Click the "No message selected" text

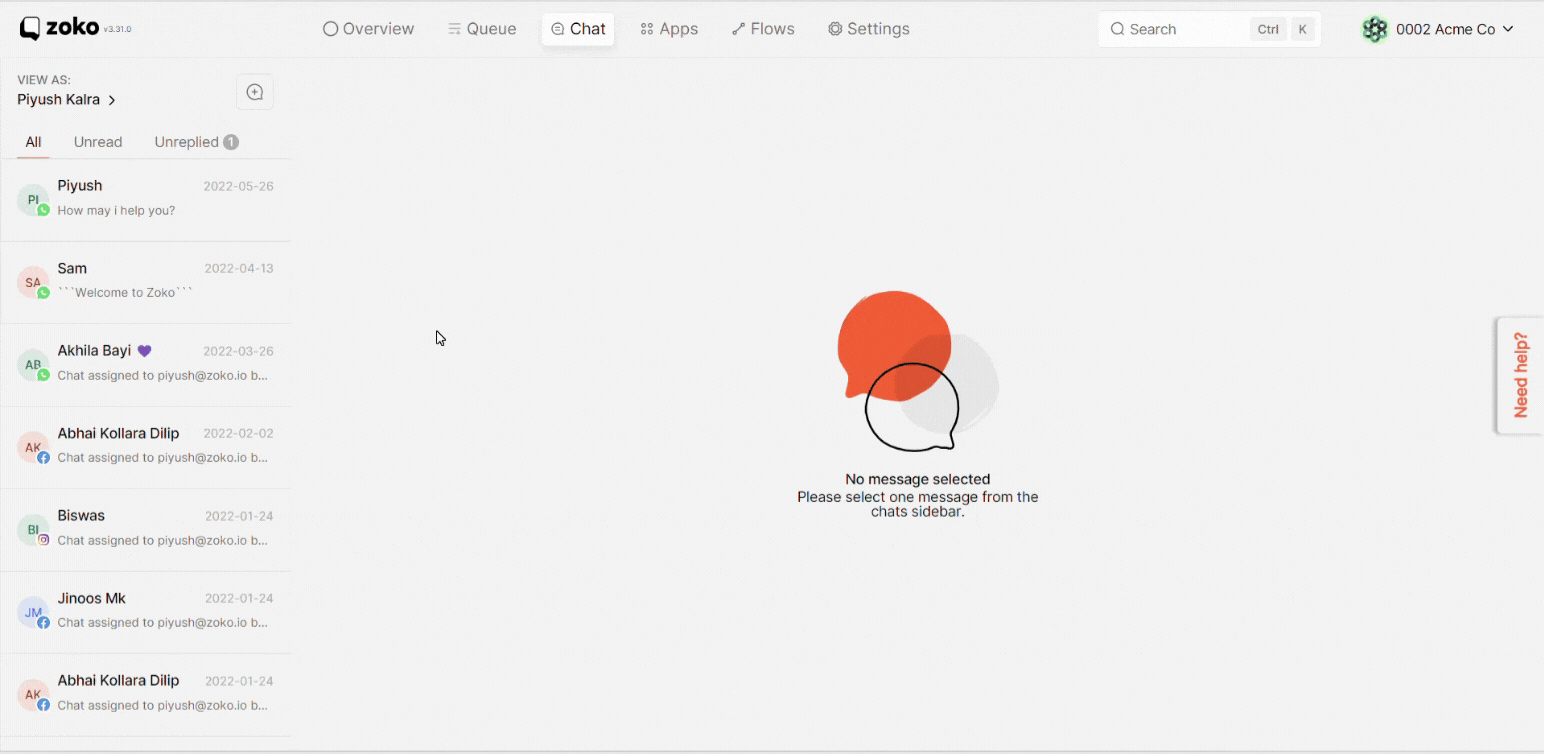pos(918,479)
